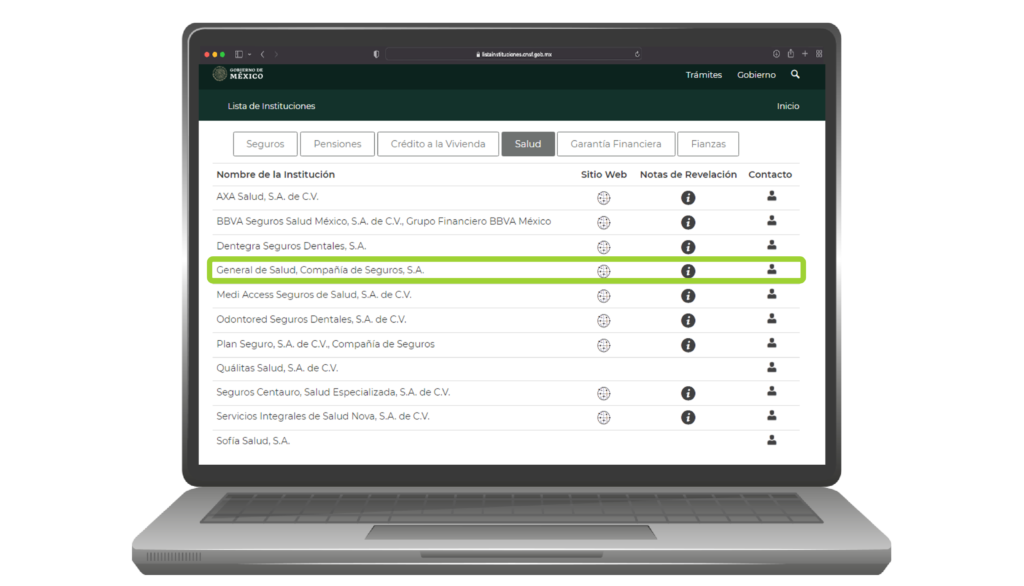View disclosure notes for BBVA Seguros Salud
1024x586 pixels.
688,223
